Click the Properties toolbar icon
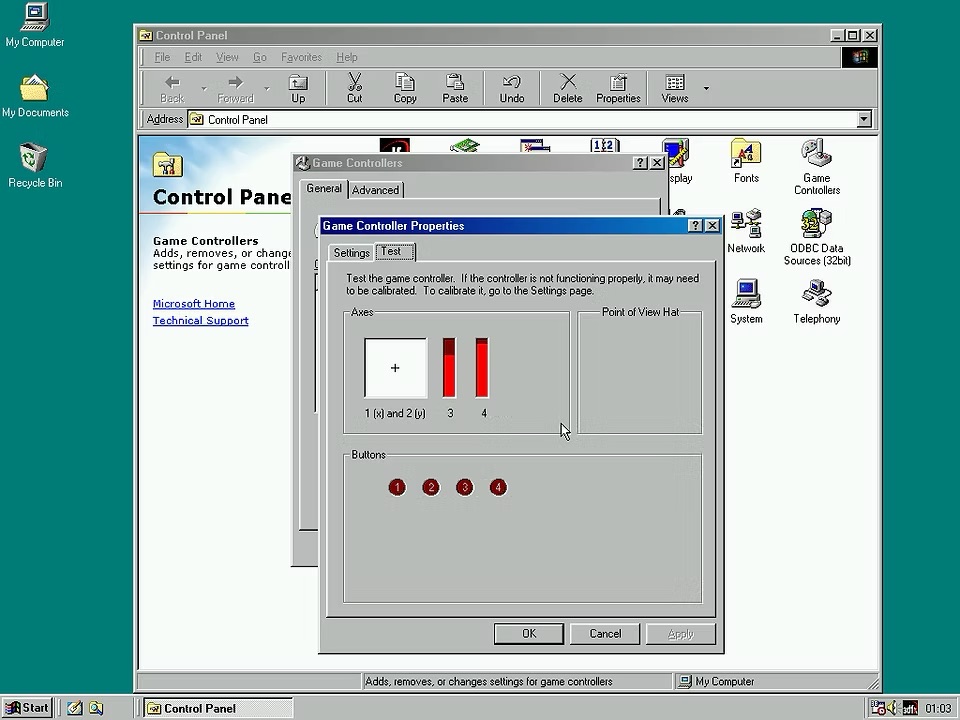 [x=618, y=89]
